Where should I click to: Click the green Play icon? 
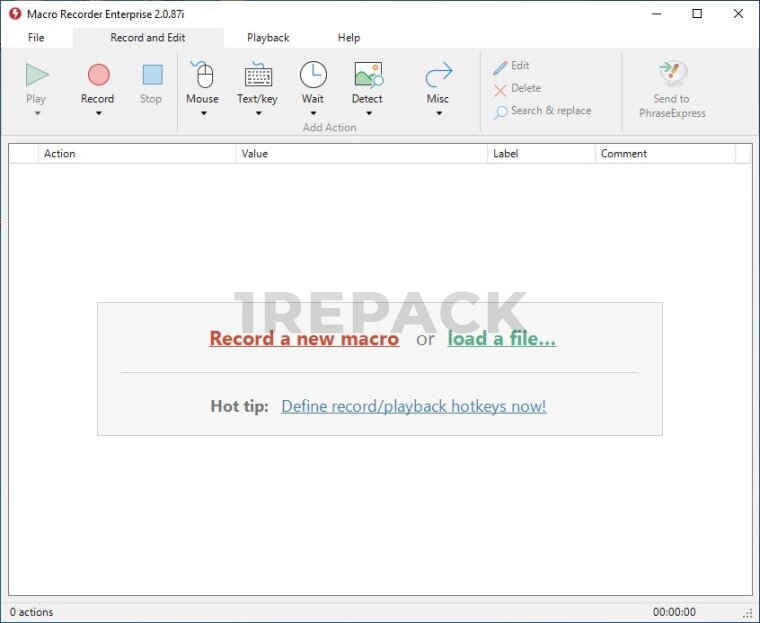pos(37,75)
